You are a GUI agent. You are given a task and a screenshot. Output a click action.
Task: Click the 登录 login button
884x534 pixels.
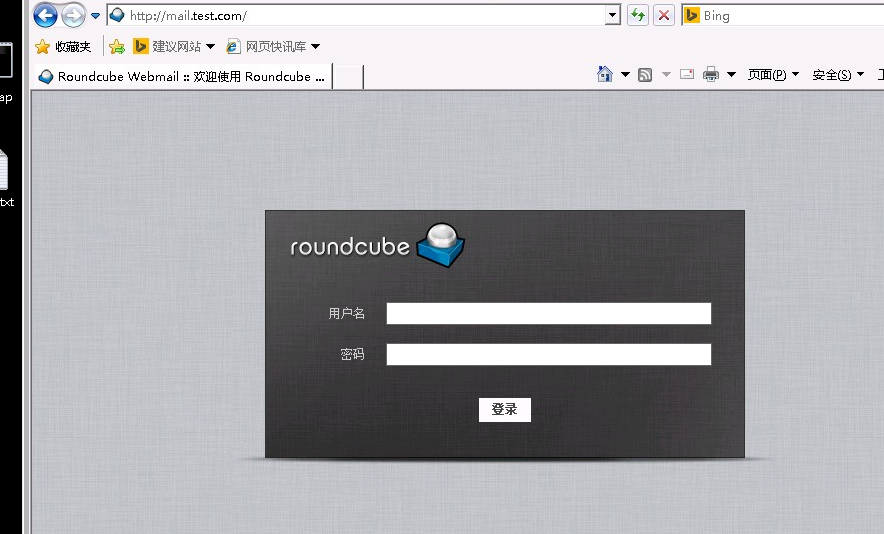tap(505, 410)
